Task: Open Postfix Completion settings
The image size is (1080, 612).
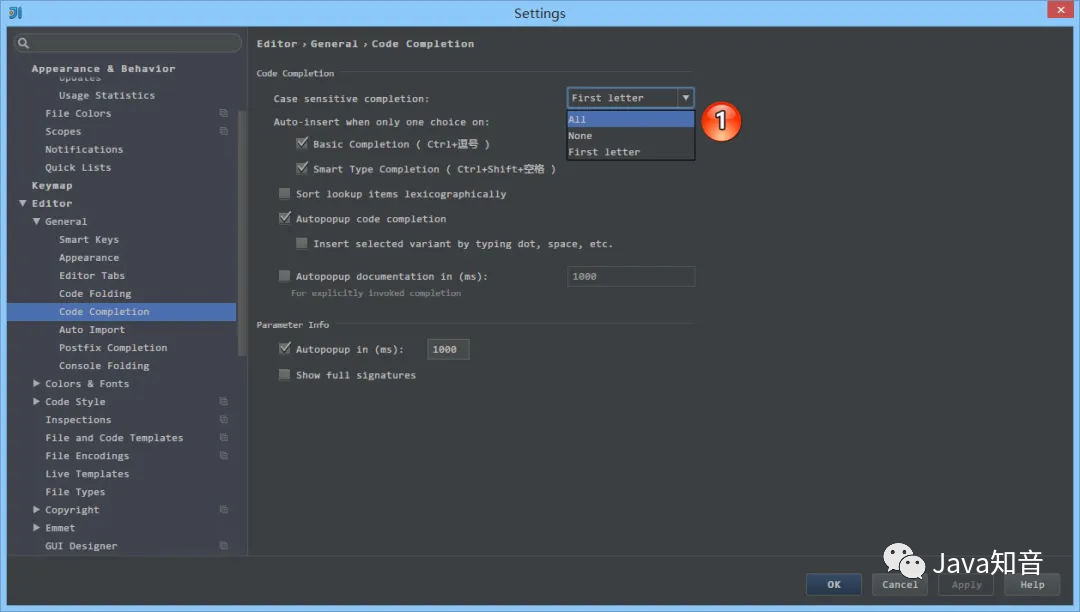Action: tap(113, 347)
